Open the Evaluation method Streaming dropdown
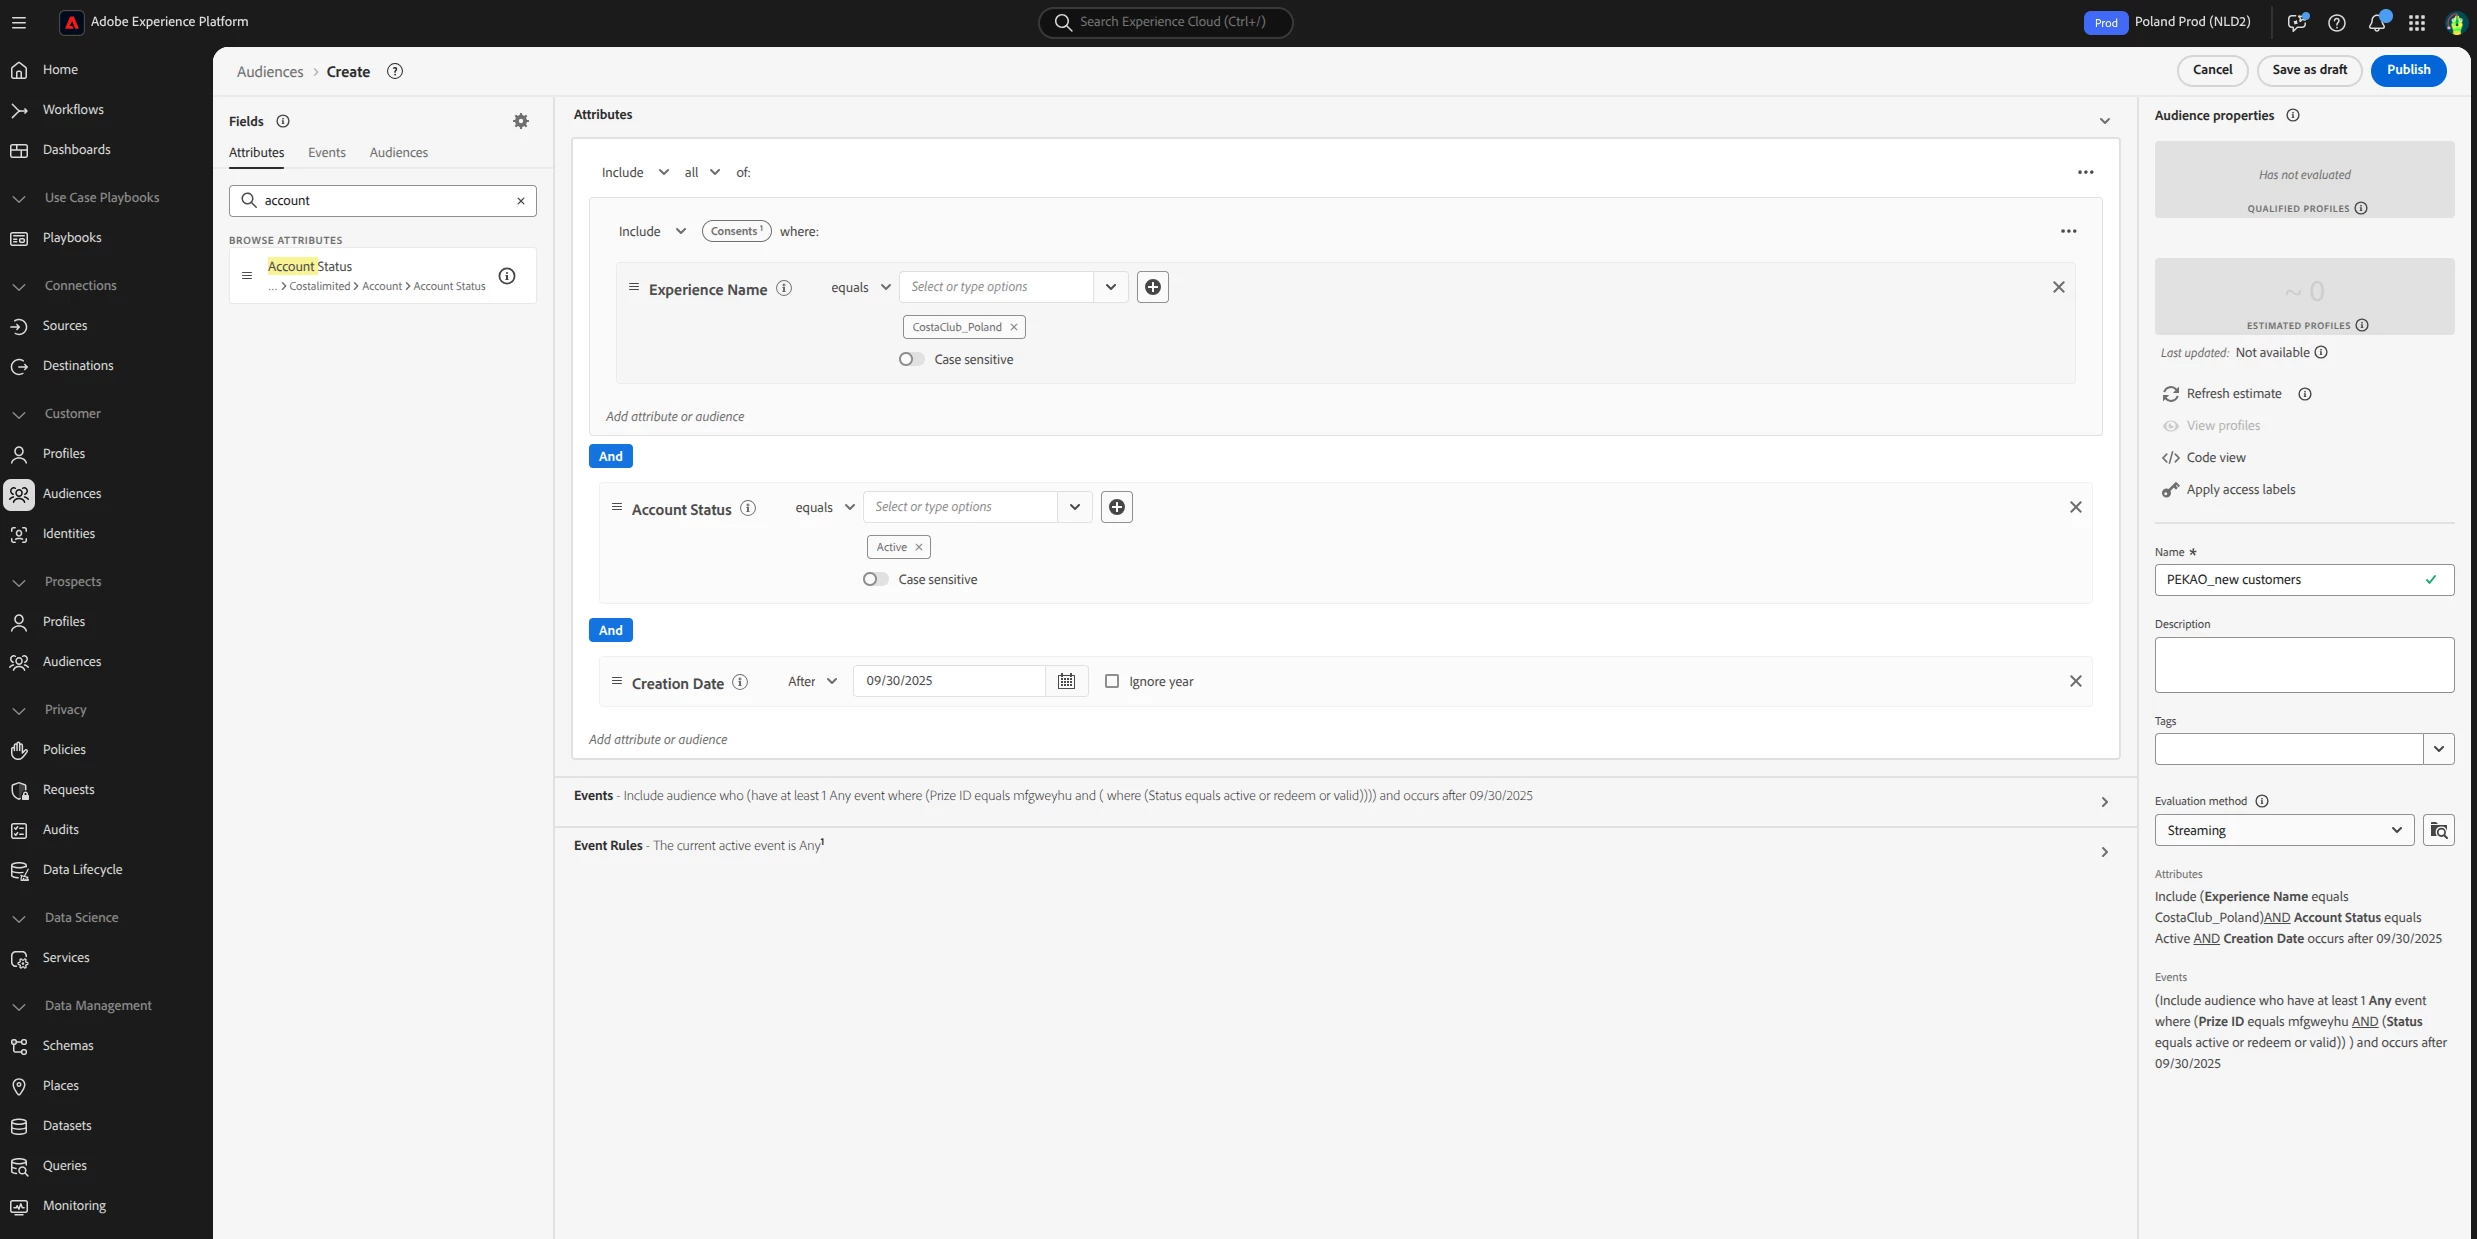The height and width of the screenshot is (1239, 2477). tap(2283, 830)
